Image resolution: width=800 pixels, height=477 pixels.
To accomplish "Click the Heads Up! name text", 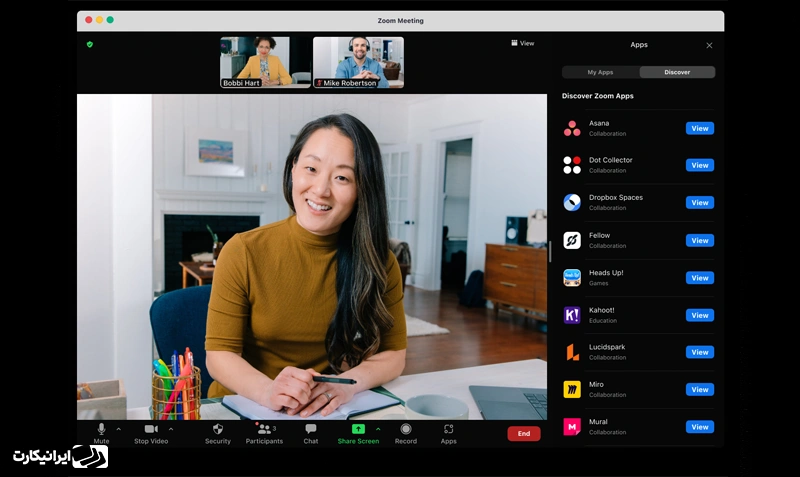I will click(x=606, y=272).
